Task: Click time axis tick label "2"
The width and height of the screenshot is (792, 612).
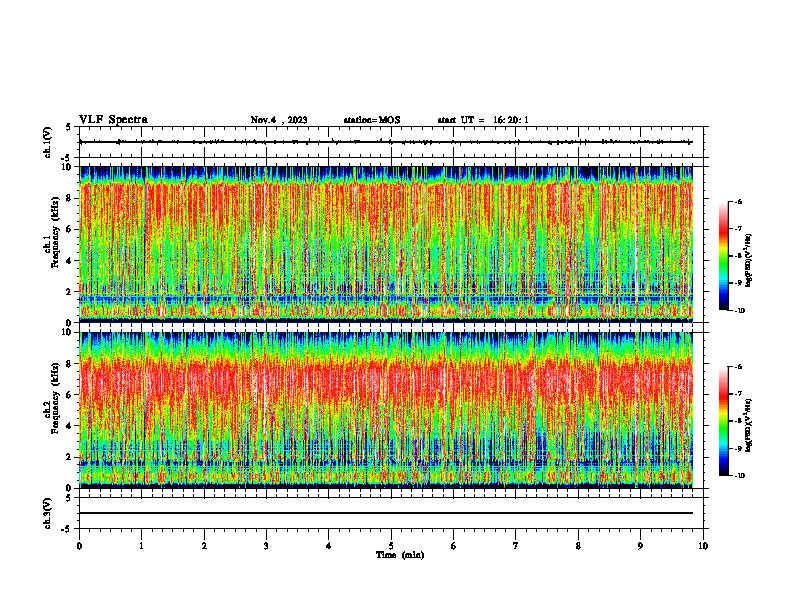Action: (x=204, y=546)
